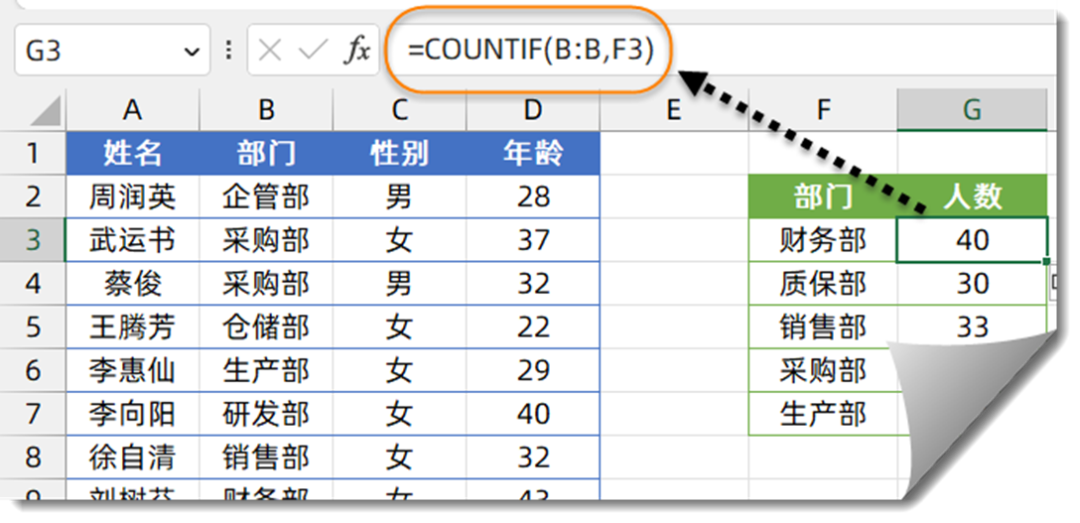Expand the Name Box dropdown arrow

click(x=192, y=51)
